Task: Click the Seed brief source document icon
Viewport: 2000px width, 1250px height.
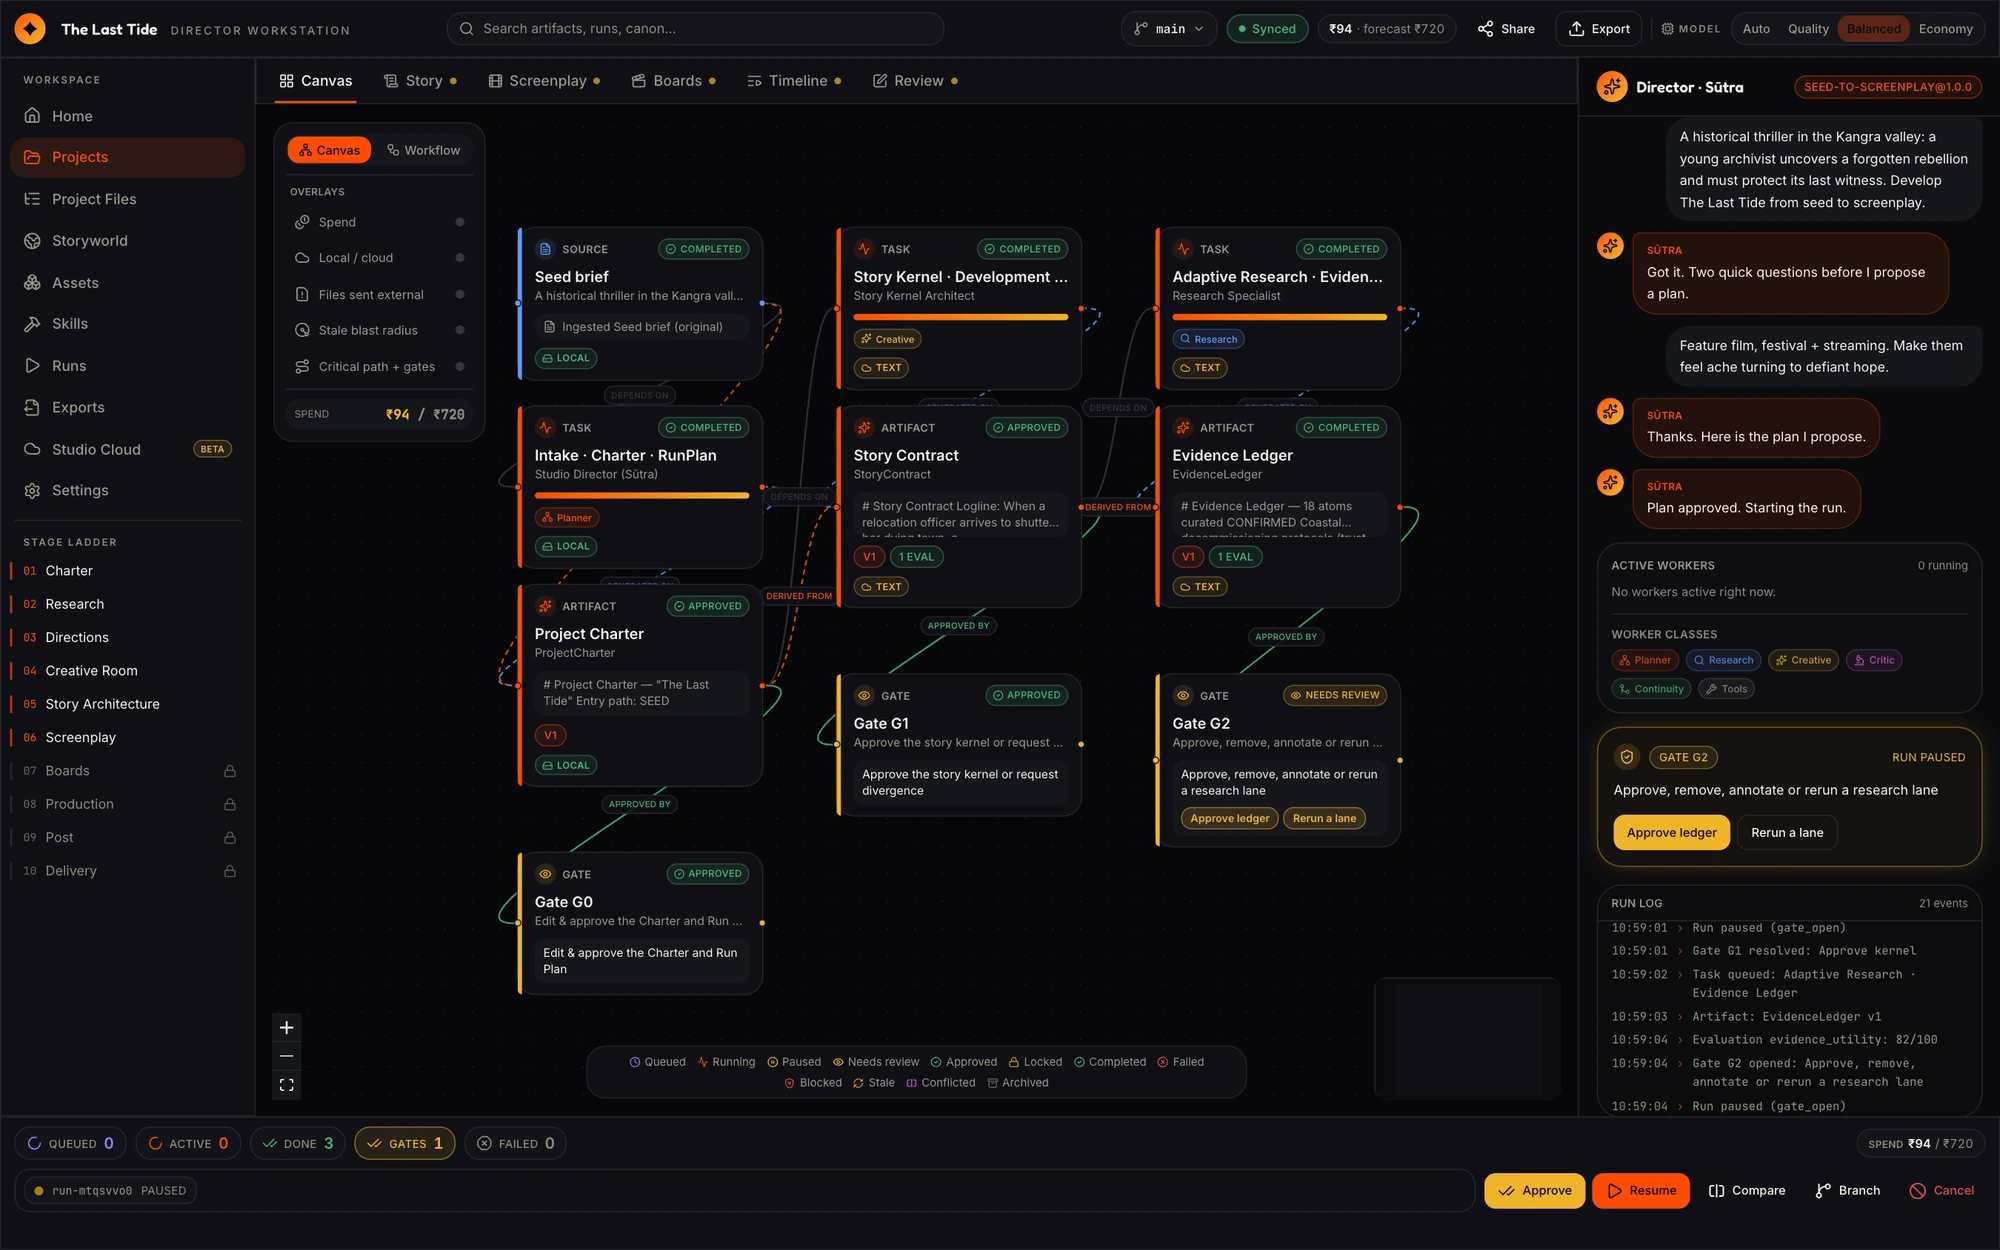Action: (546, 249)
